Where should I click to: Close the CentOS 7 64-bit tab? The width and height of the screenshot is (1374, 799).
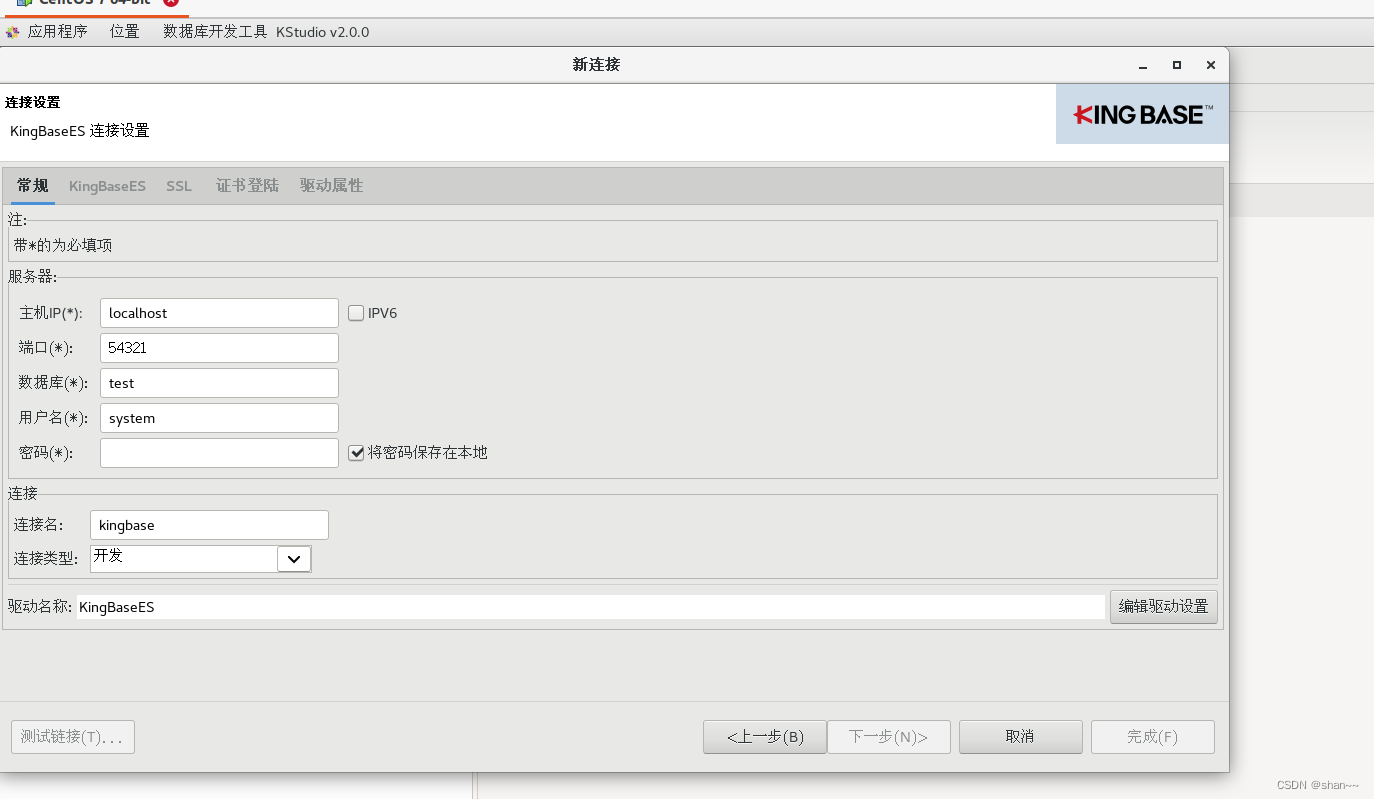point(171,3)
